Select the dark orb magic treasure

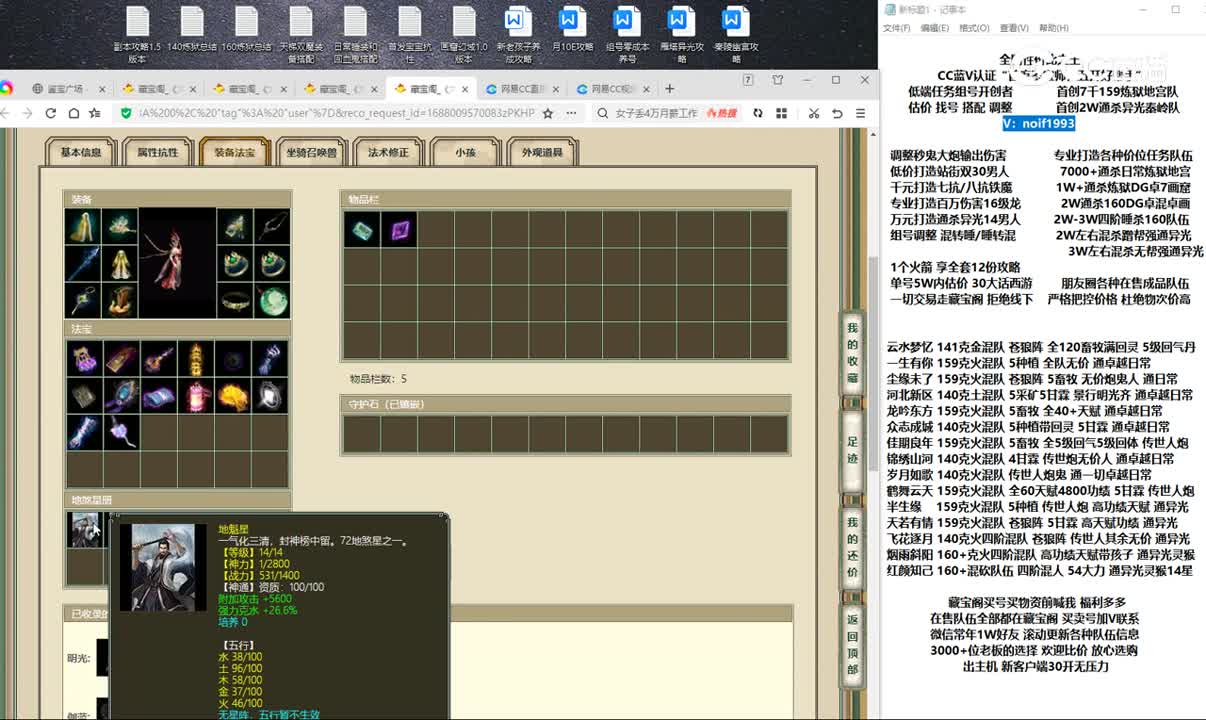pos(232,358)
